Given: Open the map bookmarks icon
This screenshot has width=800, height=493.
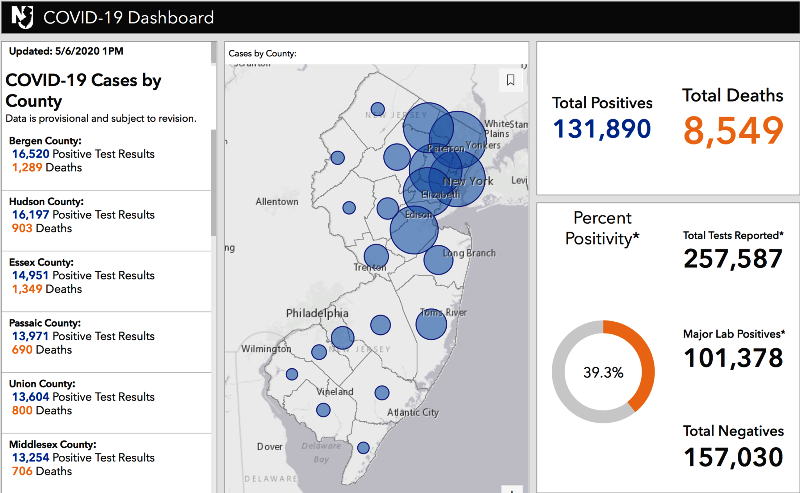Looking at the screenshot, I should pos(510,80).
